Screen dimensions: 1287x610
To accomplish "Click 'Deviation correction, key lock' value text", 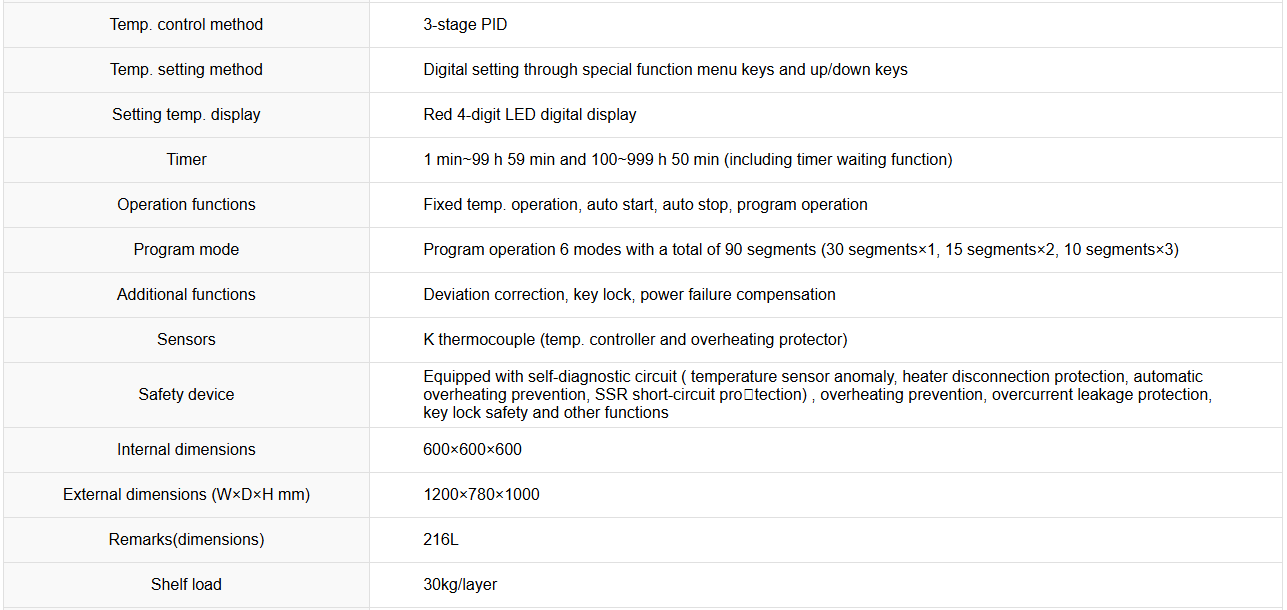I will click(x=529, y=294).
